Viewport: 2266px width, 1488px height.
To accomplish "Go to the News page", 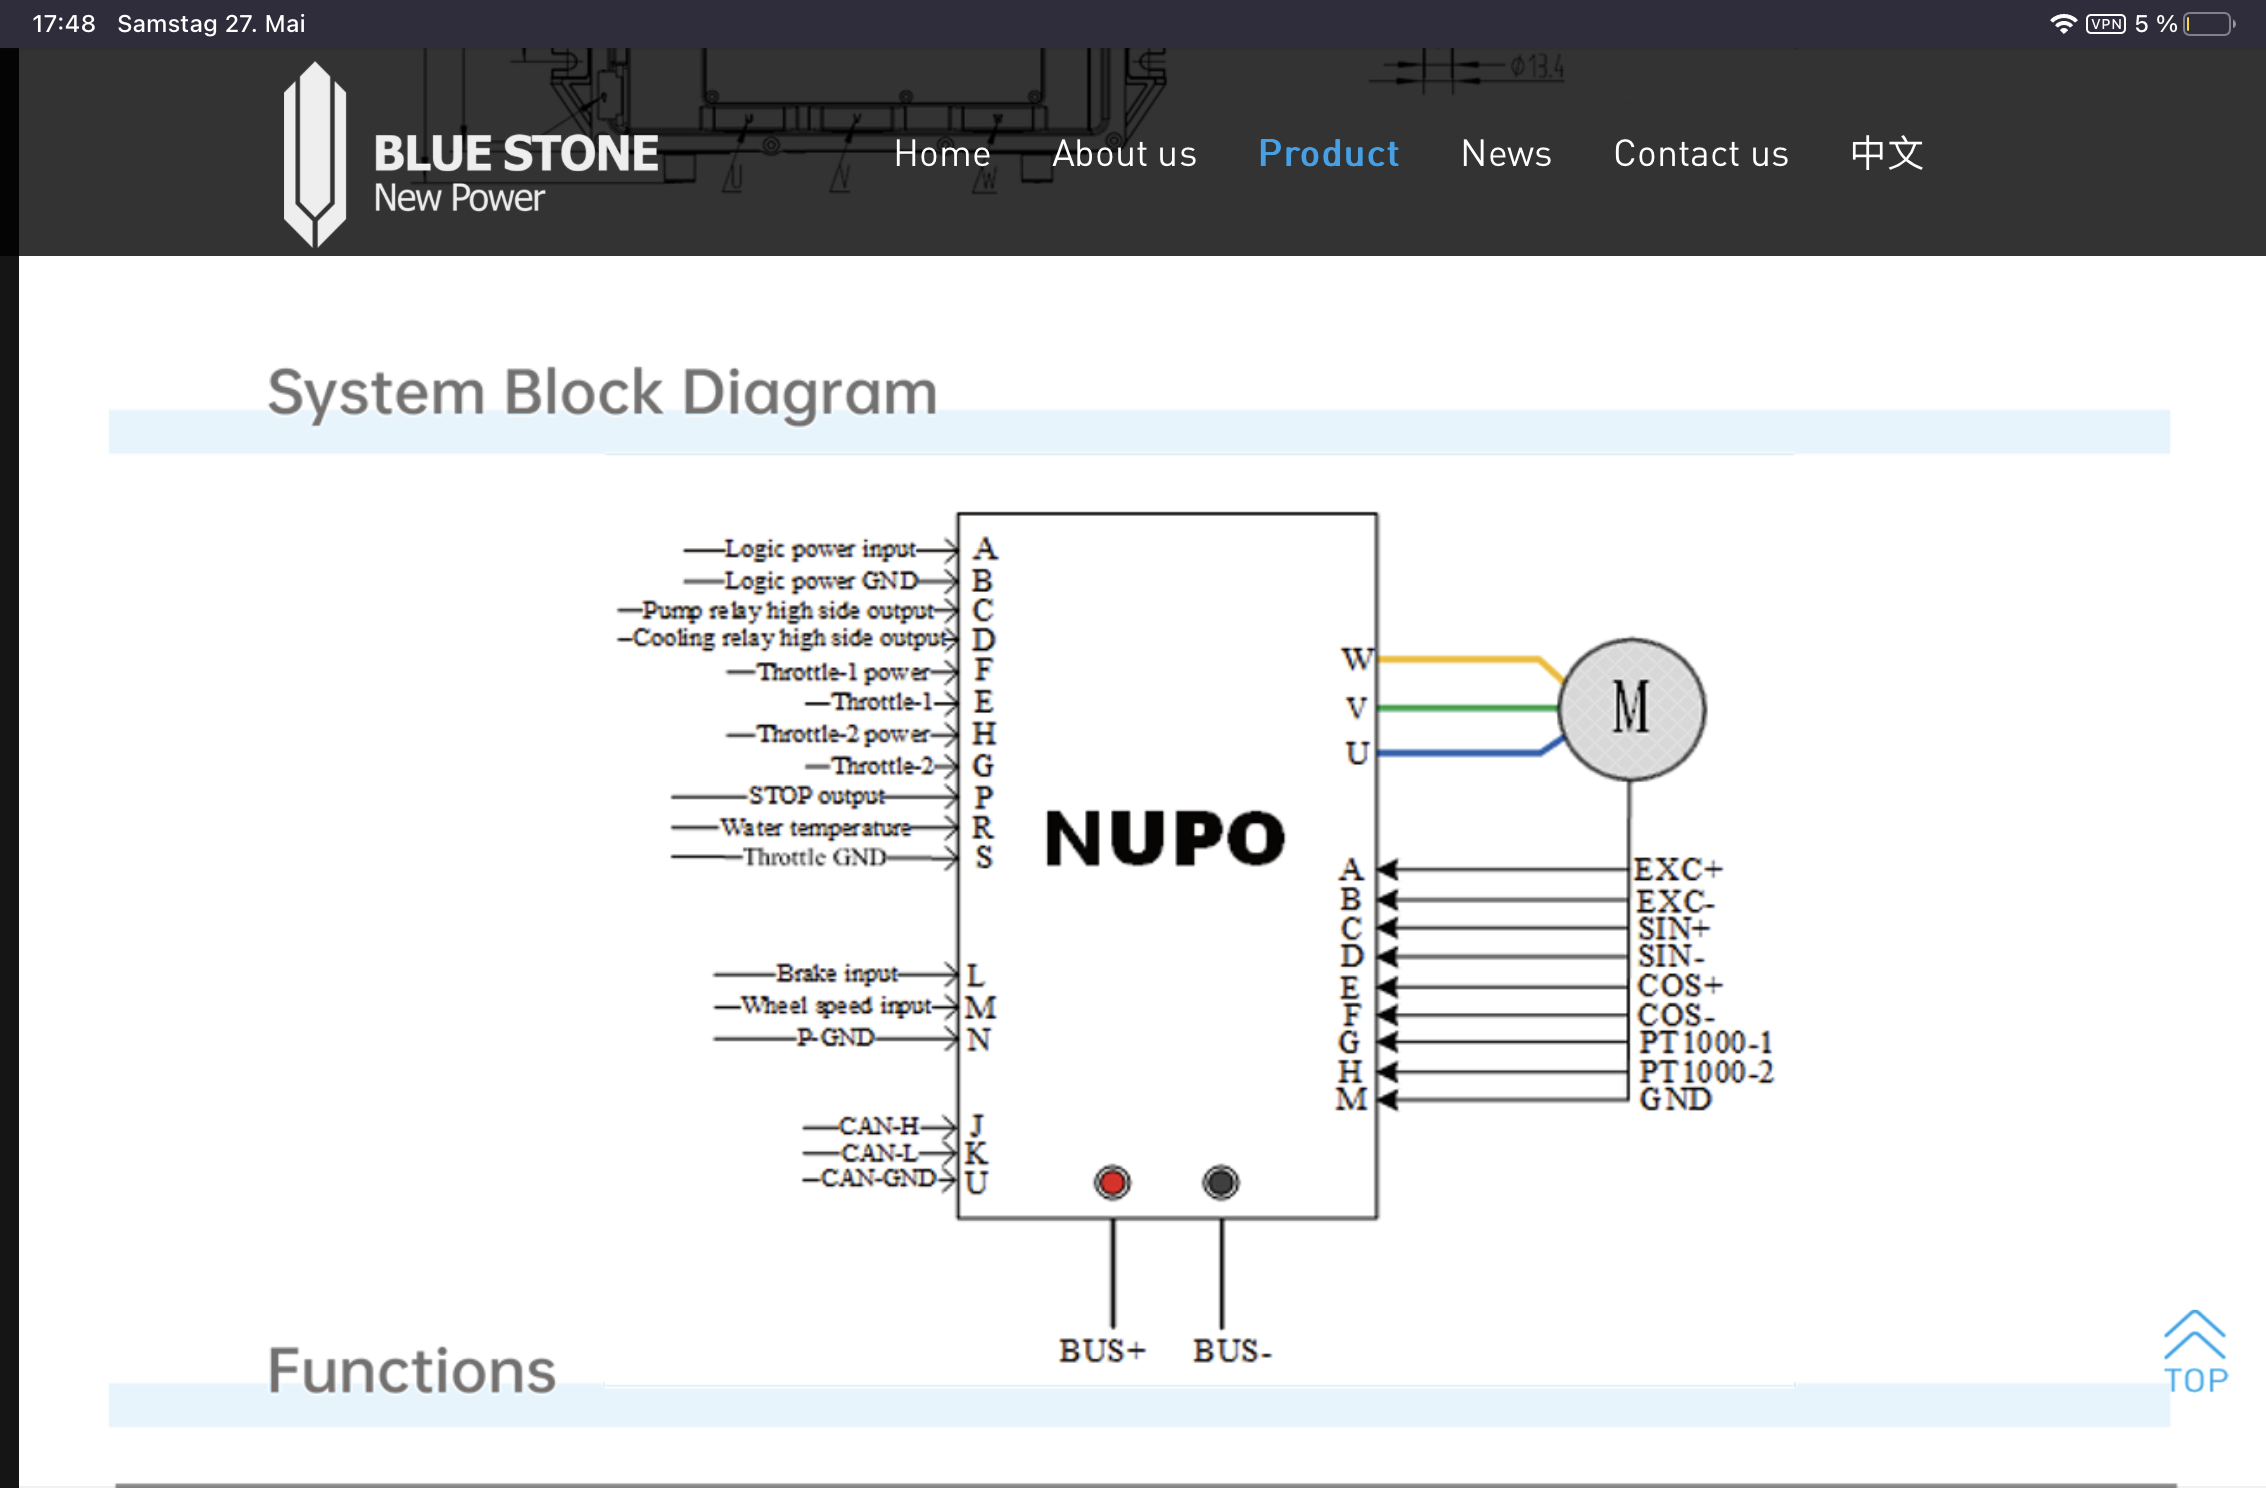I will click(x=1506, y=153).
